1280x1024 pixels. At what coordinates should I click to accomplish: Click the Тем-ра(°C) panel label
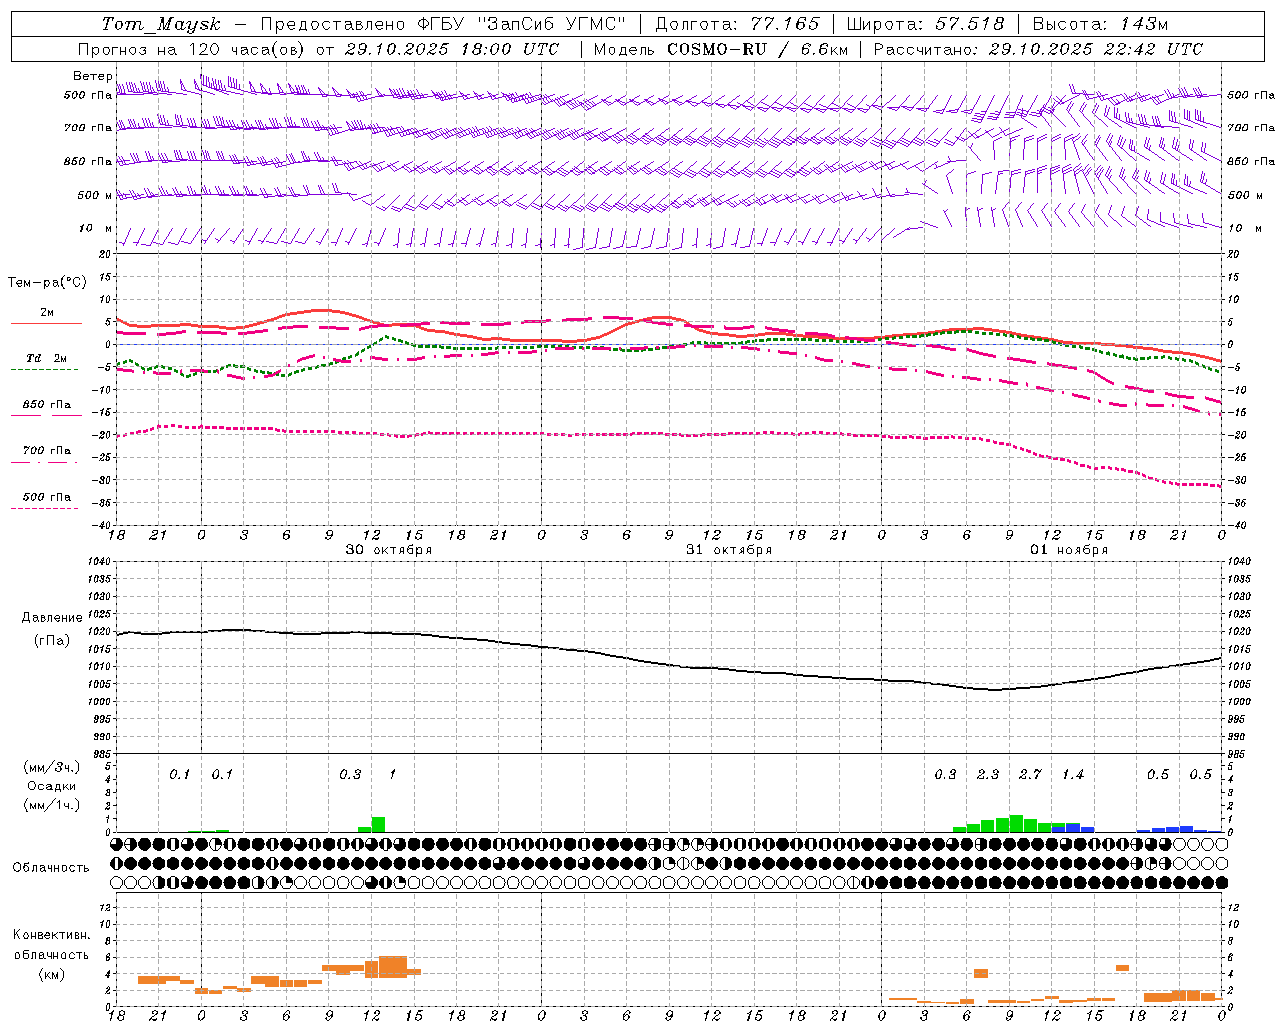[x=47, y=283]
